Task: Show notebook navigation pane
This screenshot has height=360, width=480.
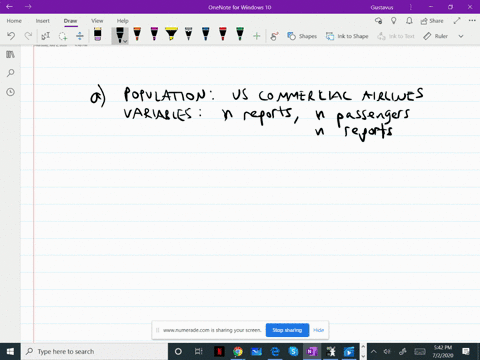Action: (10, 54)
